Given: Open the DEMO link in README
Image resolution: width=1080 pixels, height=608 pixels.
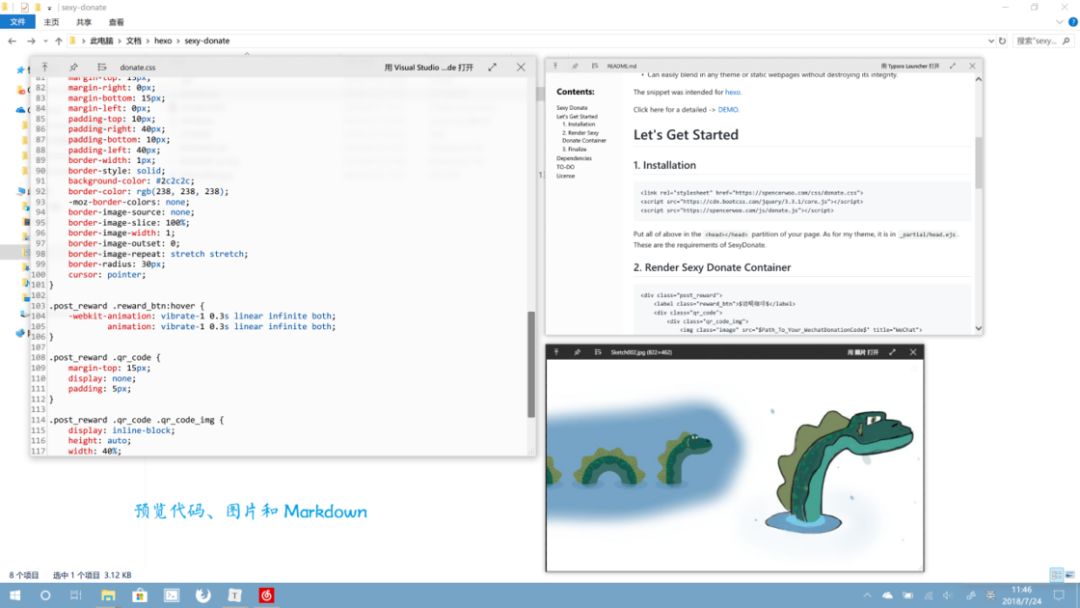Looking at the screenshot, I should 728,109.
